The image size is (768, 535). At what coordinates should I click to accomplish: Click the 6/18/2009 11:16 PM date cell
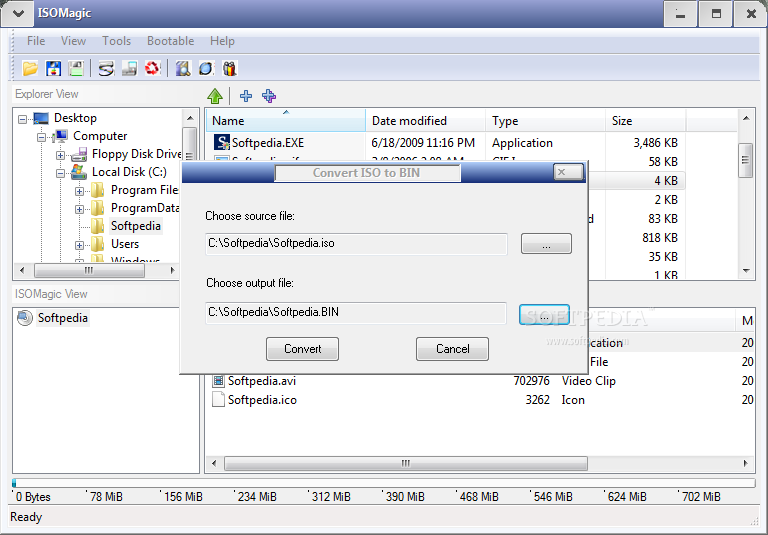(423, 143)
